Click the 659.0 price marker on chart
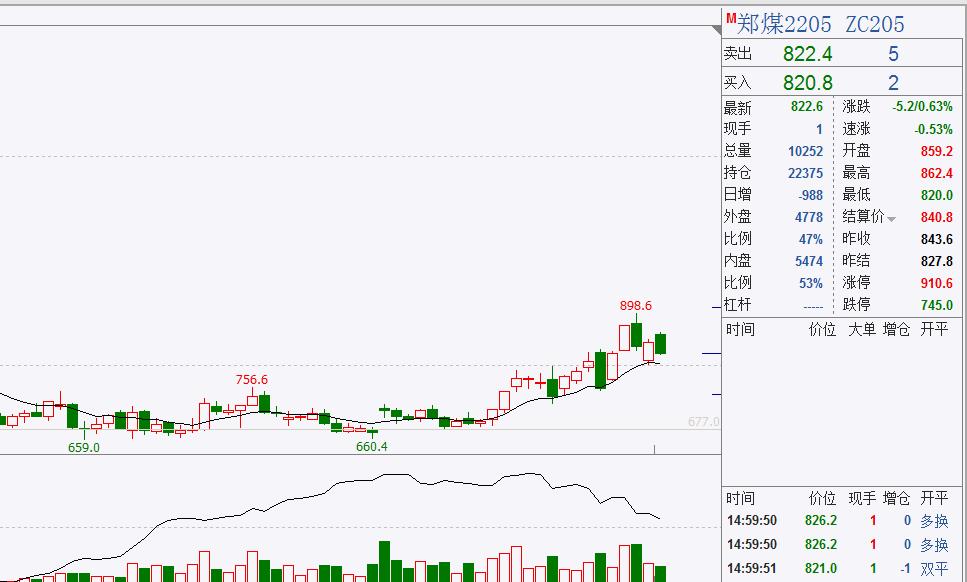 84,448
